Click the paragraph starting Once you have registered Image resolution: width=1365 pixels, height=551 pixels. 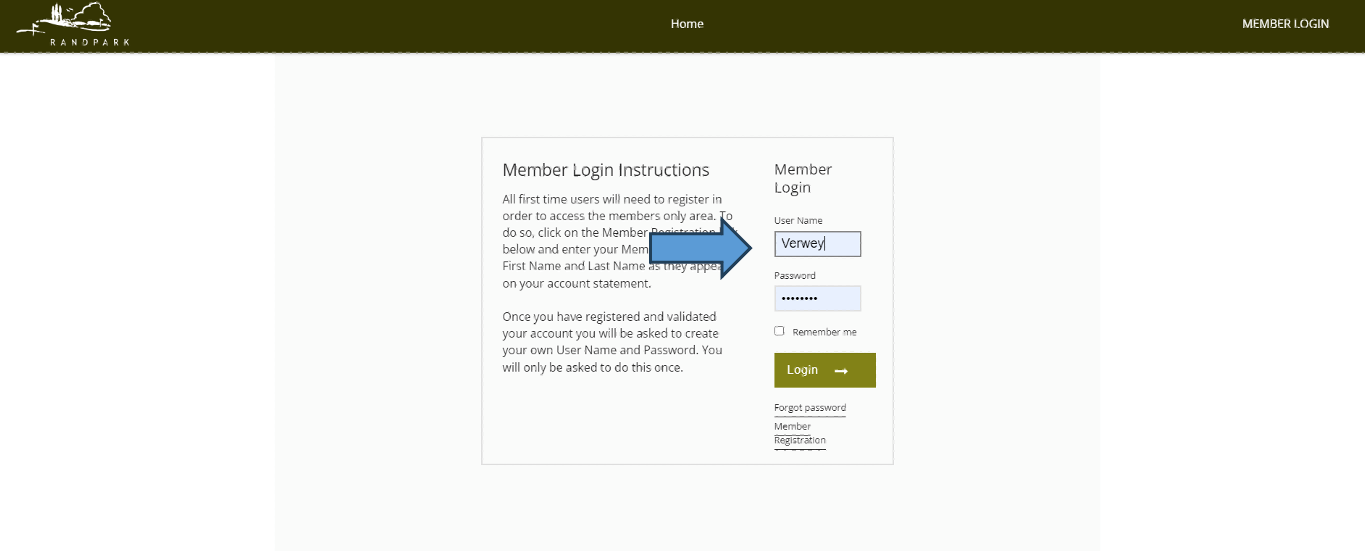[x=612, y=342]
